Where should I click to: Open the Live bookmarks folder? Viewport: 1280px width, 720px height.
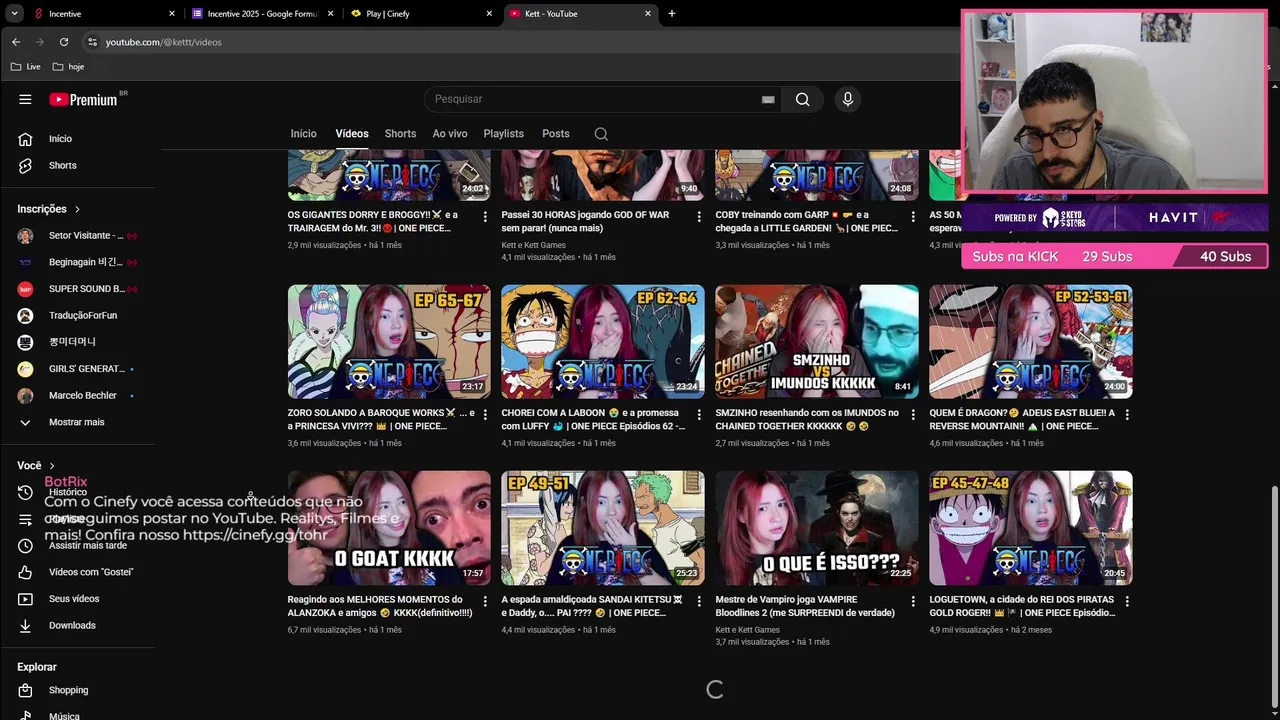pos(26,67)
